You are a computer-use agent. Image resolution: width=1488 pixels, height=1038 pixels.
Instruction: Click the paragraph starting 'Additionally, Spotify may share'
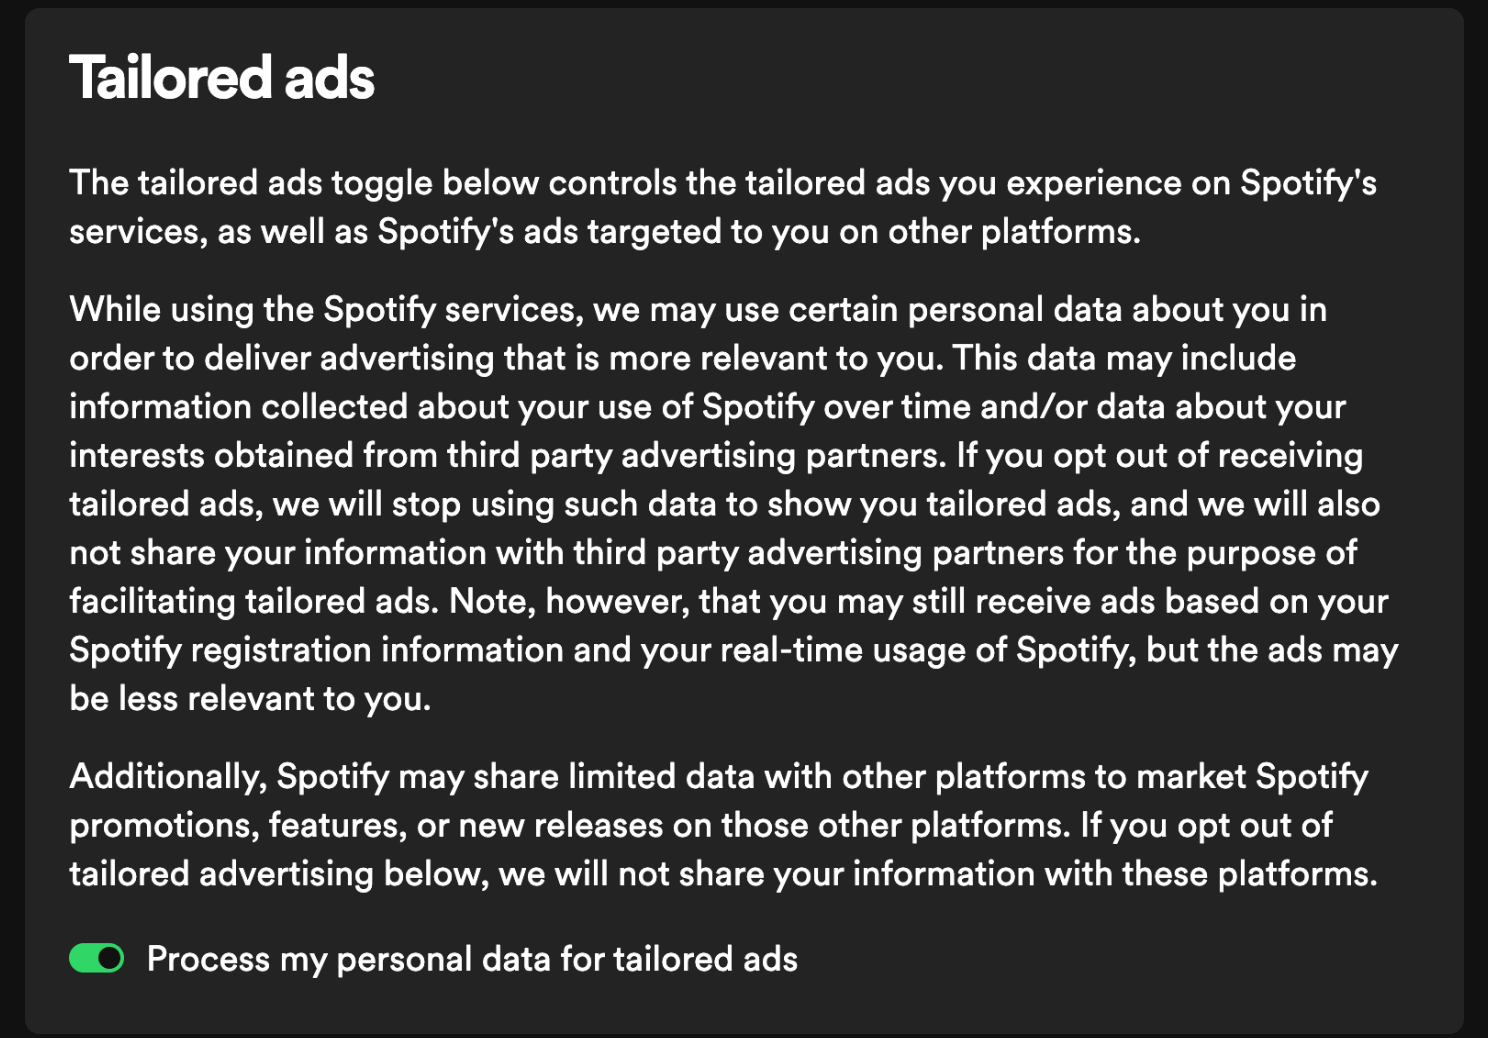tap(723, 825)
